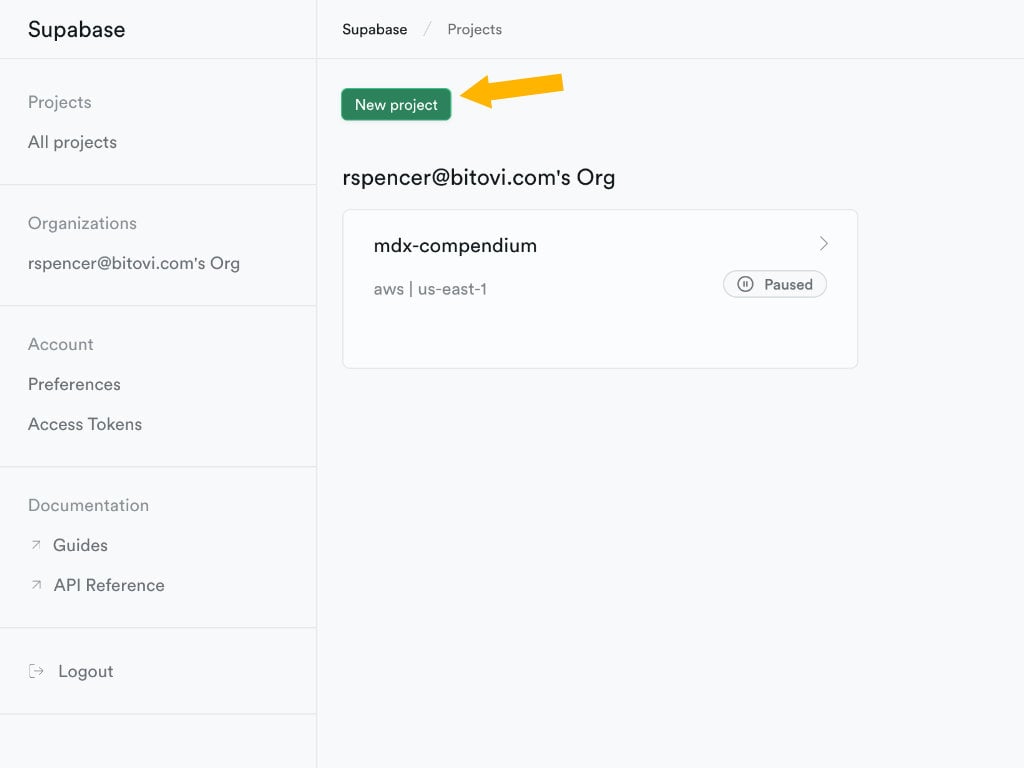Open the Guides documentation

[80, 545]
